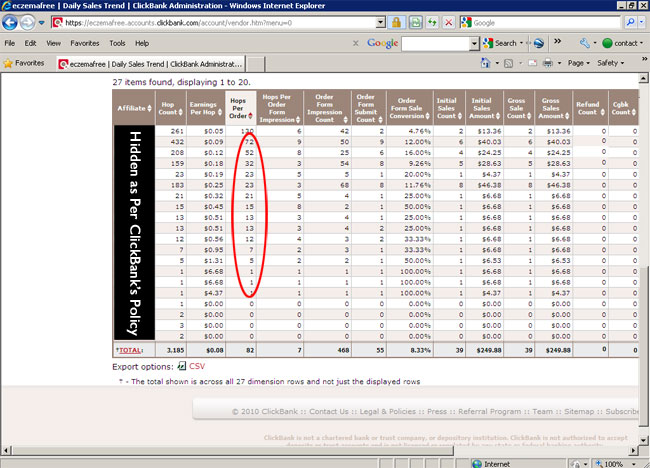Viewport: 650px width, 468px height.
Task: Click the printer icon in command bar
Action: [550, 62]
